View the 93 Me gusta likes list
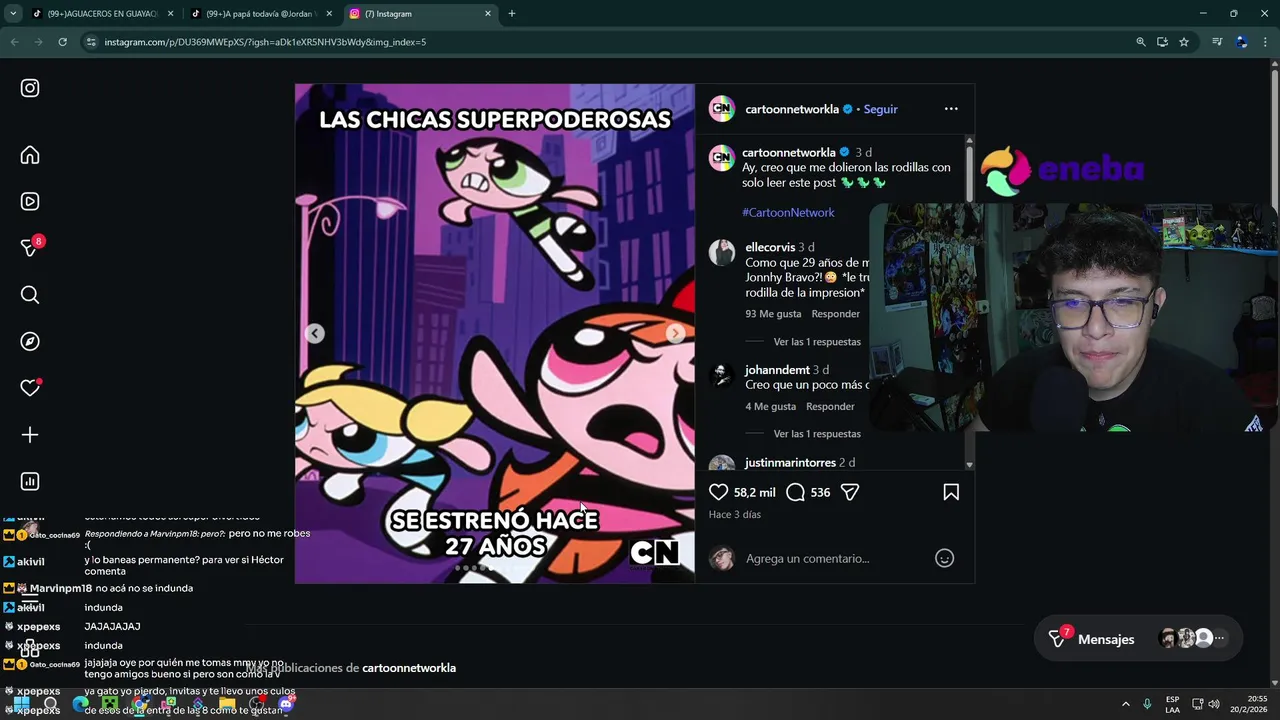Viewport: 1280px width, 720px height. [773, 314]
